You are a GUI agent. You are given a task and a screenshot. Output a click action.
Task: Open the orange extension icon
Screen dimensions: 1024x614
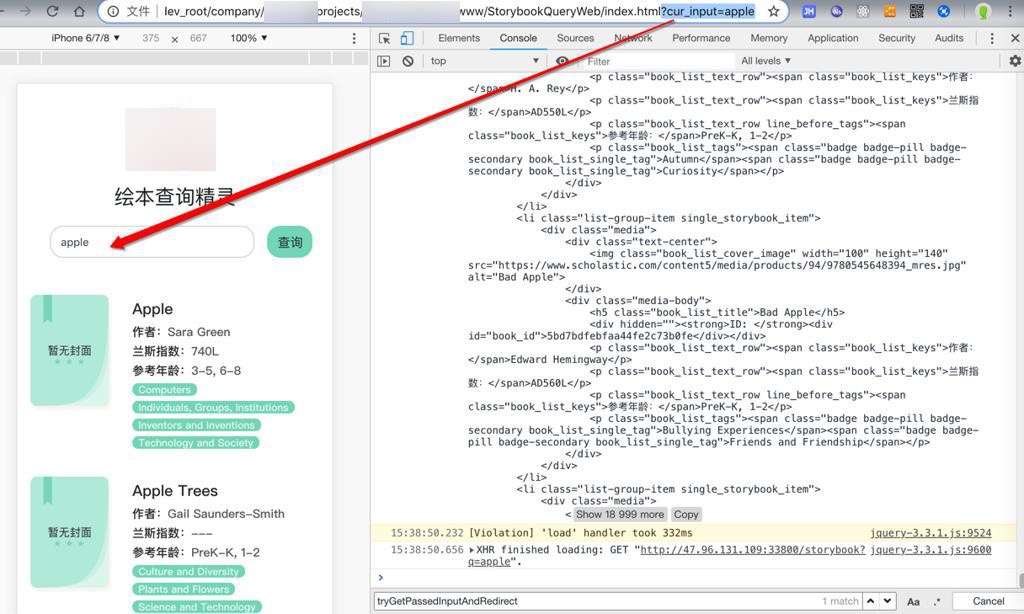[x=889, y=11]
